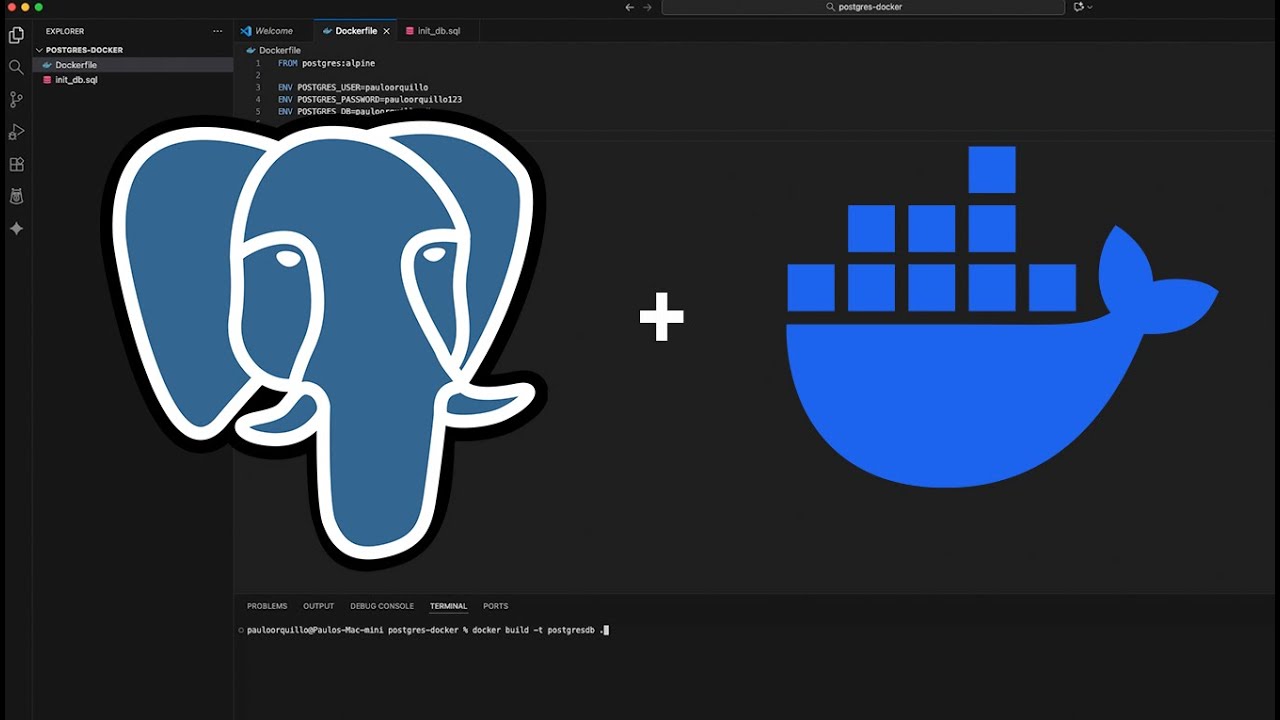
Task: Close the Dockerfile editor tab
Action: tap(387, 31)
